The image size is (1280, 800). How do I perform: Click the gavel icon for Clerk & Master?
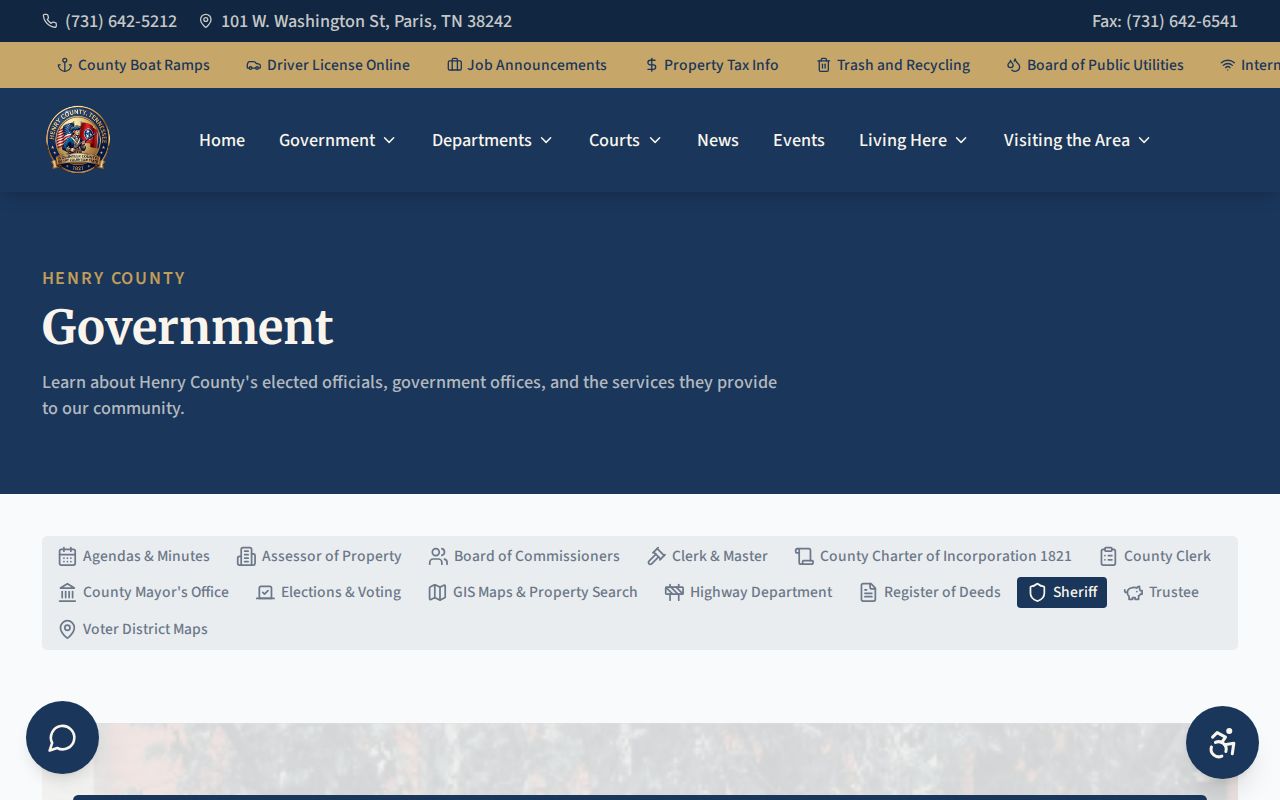click(x=656, y=556)
